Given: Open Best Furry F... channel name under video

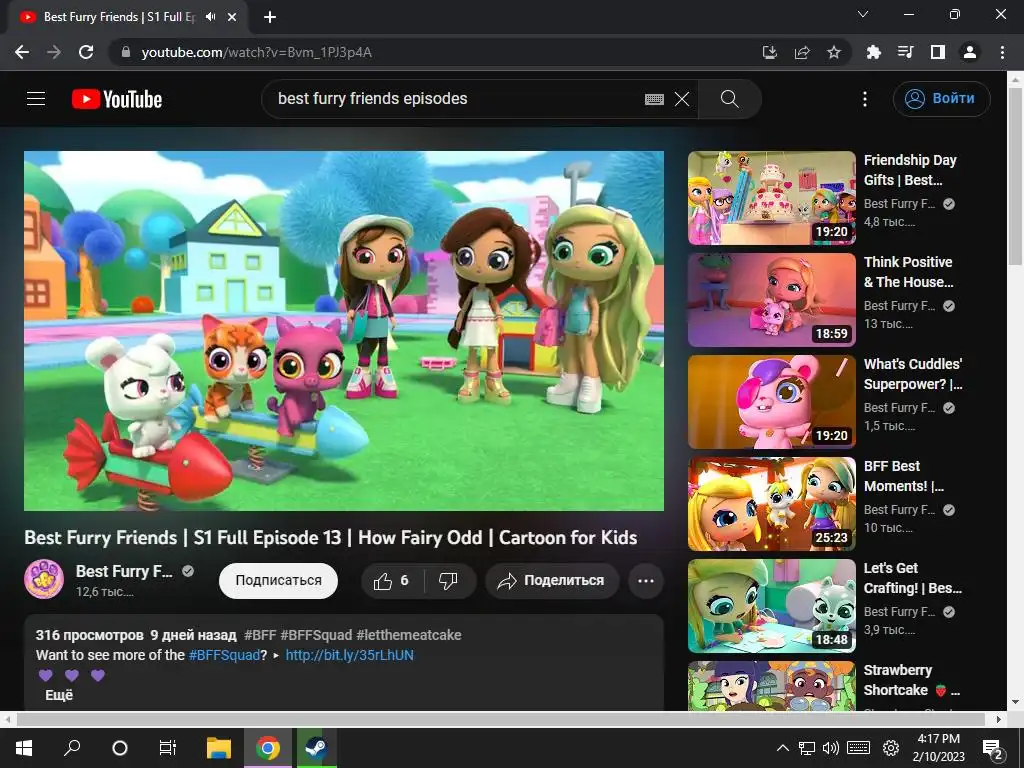Looking at the screenshot, I should 124,571.
